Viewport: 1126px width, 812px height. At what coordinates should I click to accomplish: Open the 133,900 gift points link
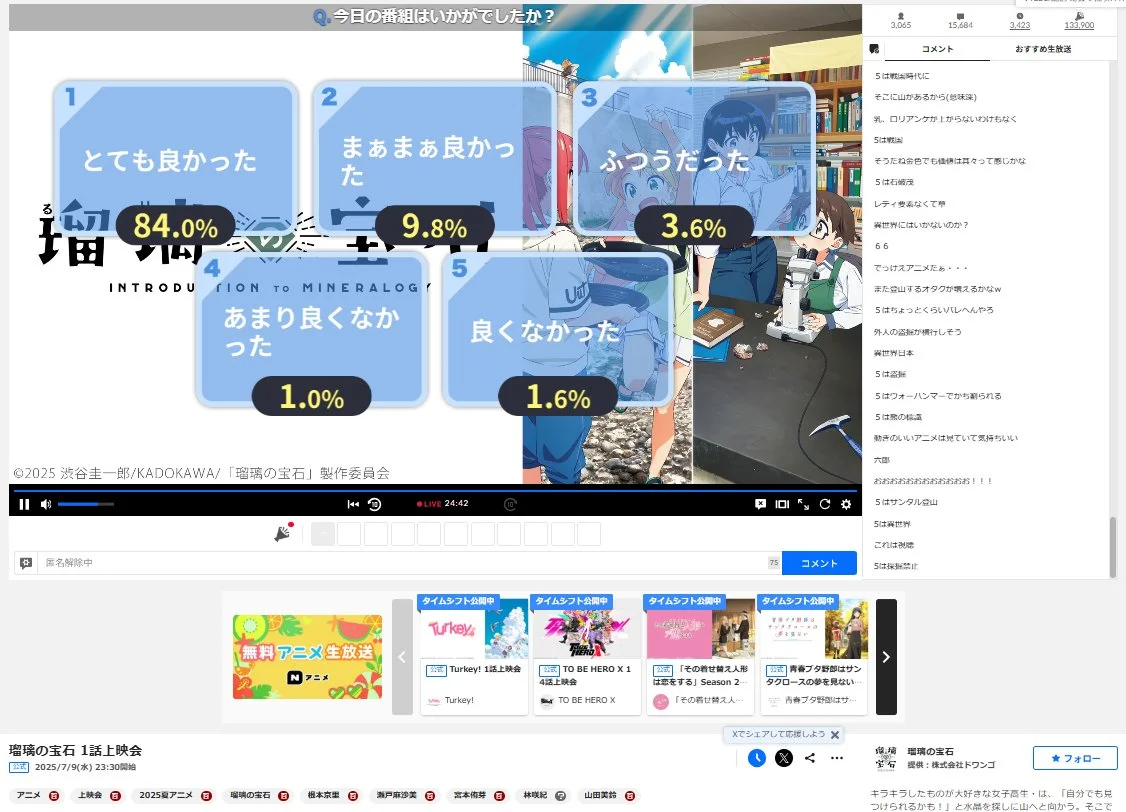[x=1079, y=21]
